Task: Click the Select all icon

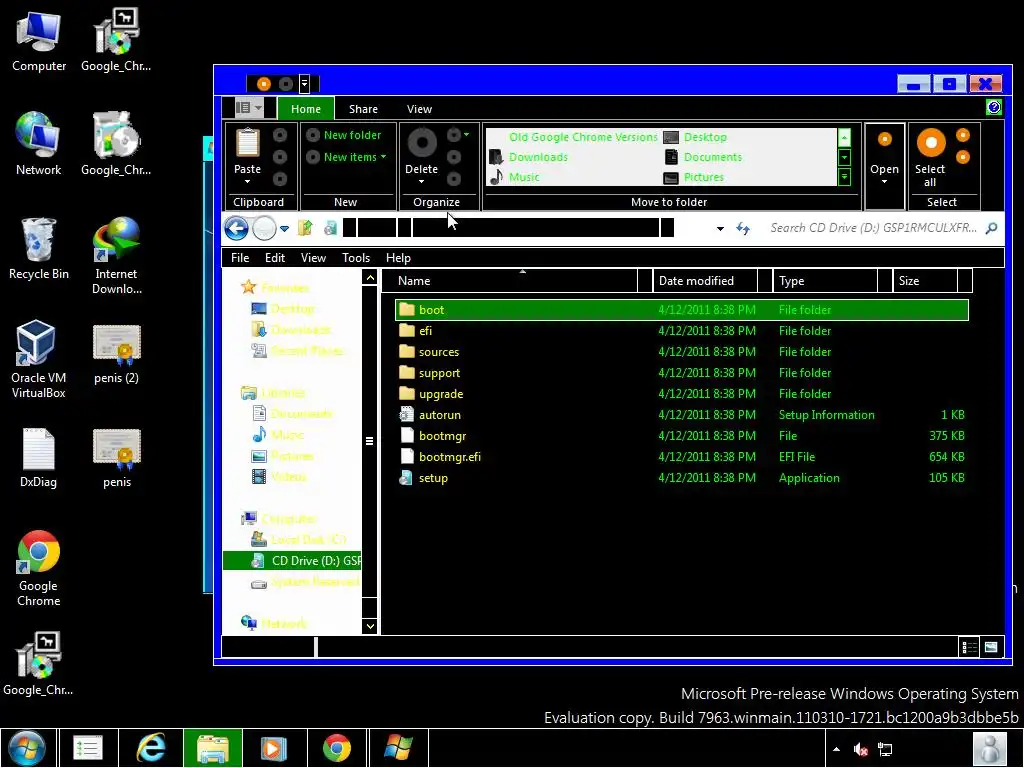Action: coord(931,143)
